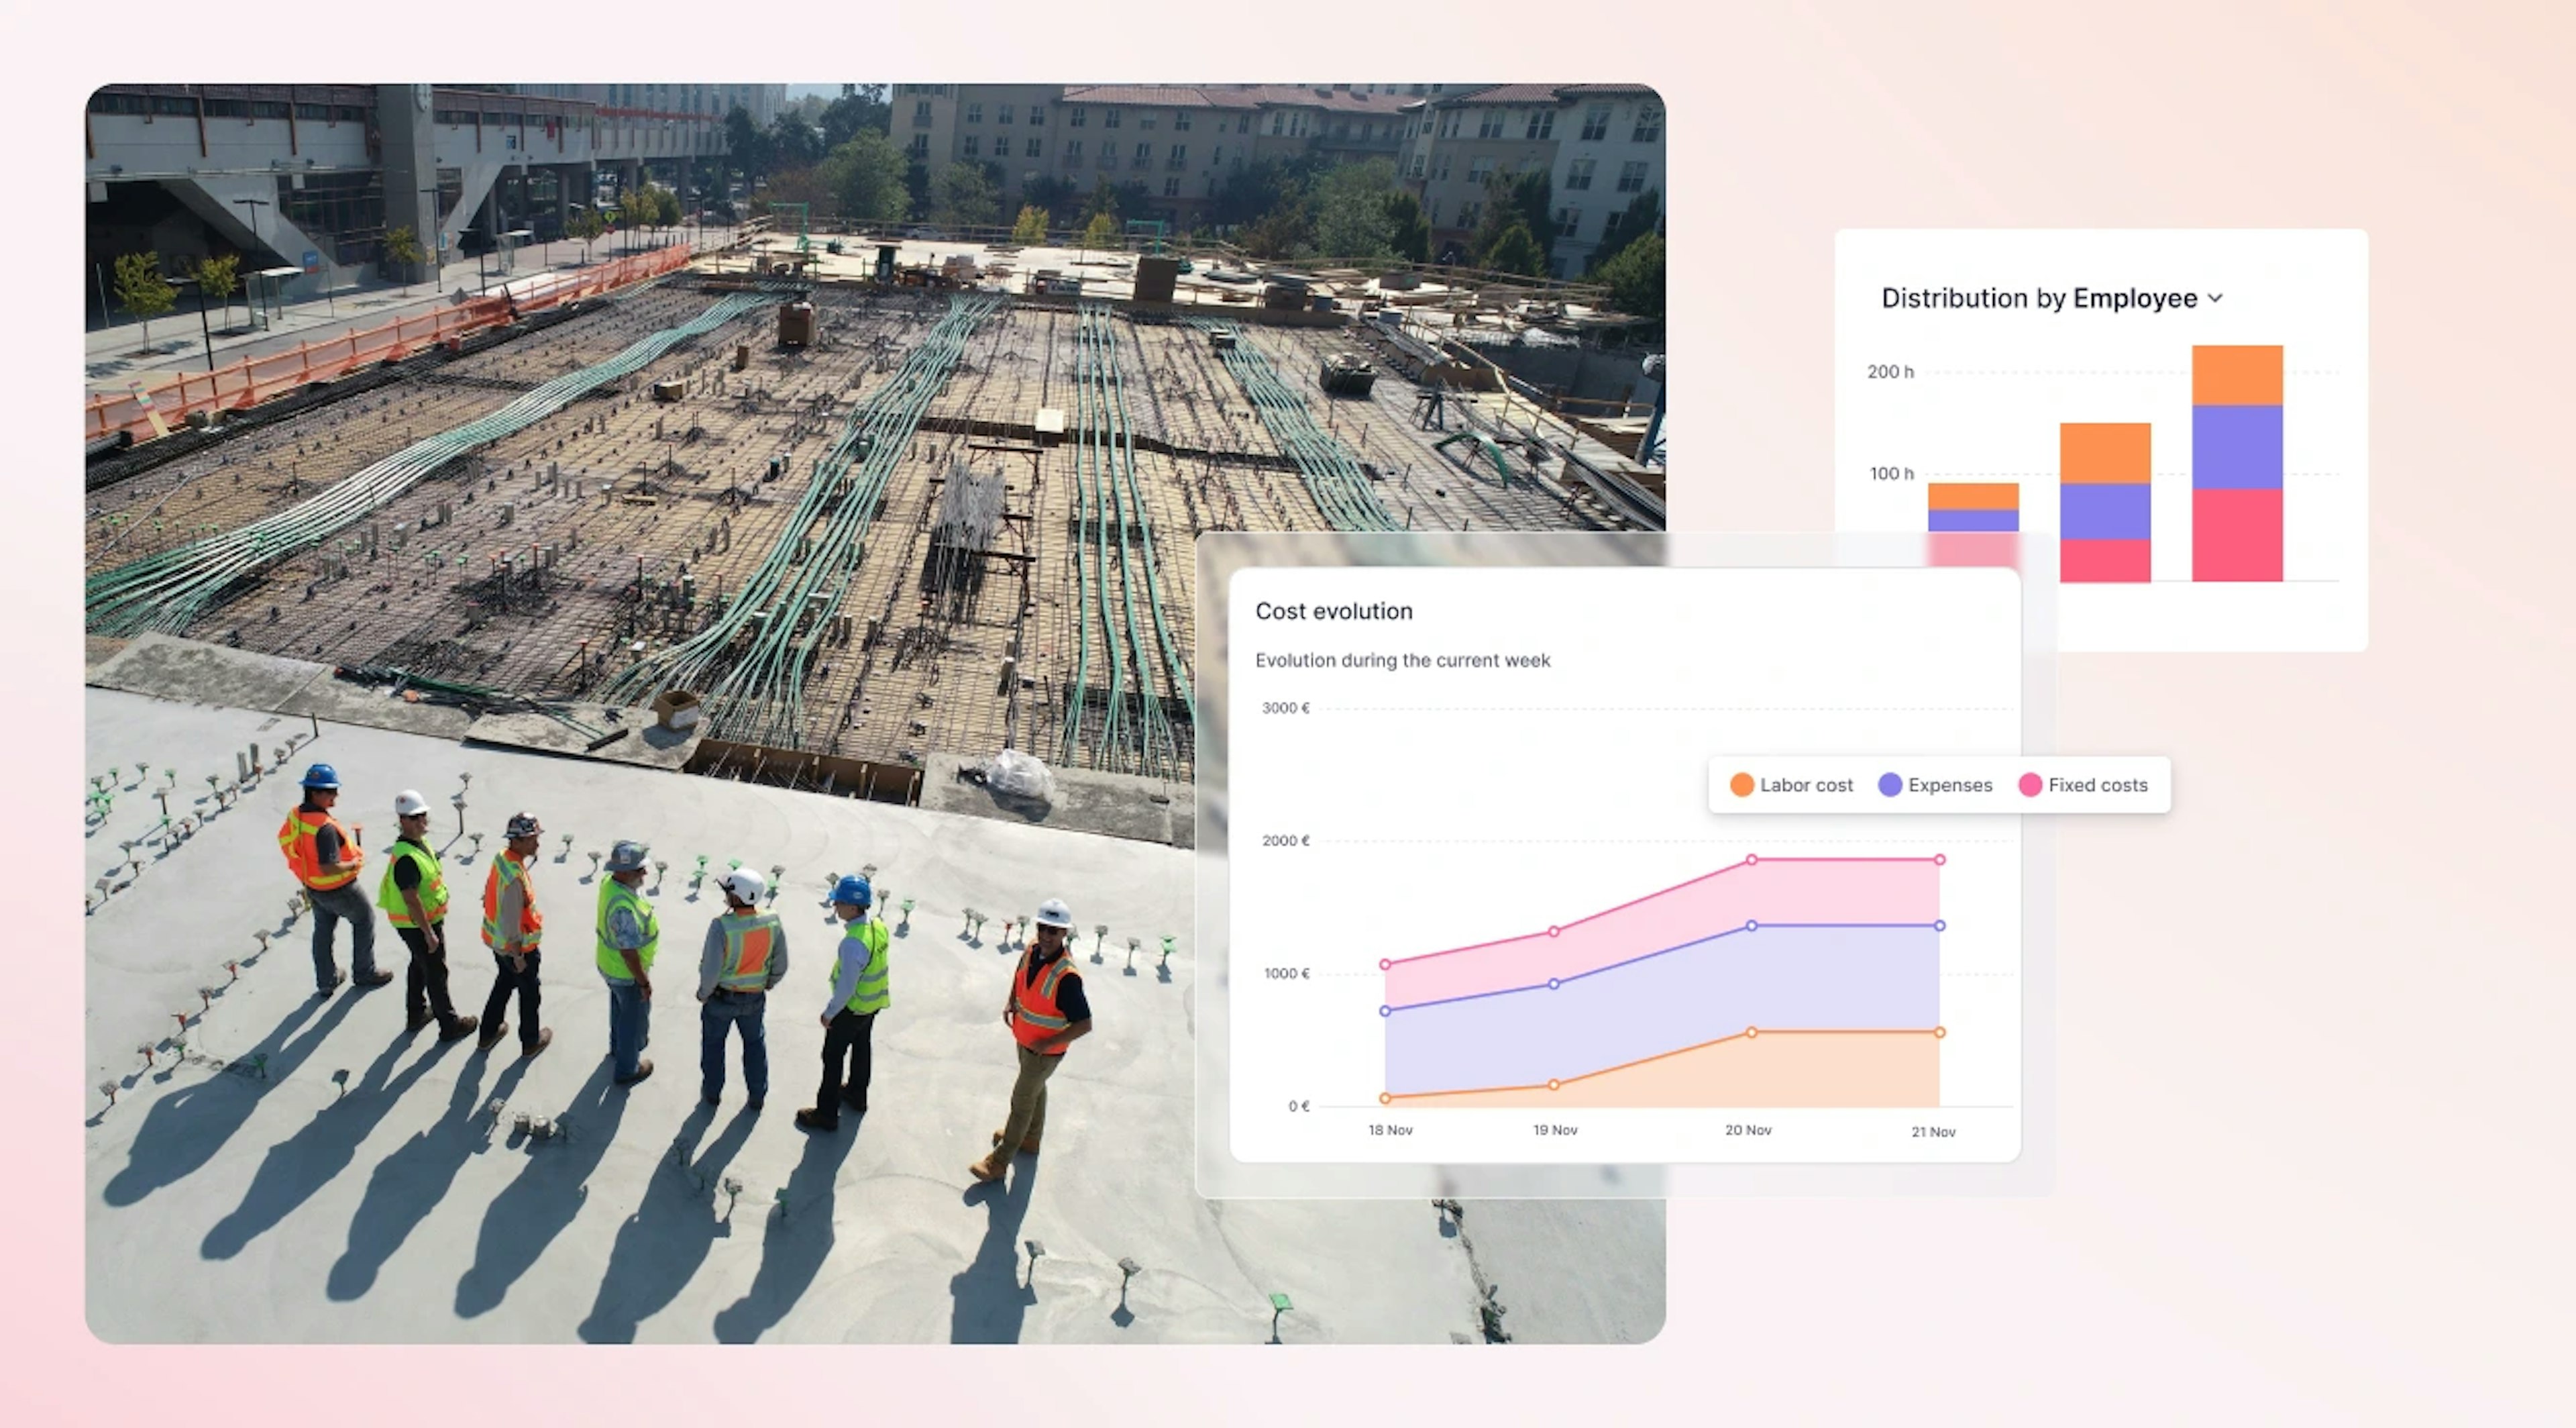Select the middle bar's purple segment

point(2105,512)
